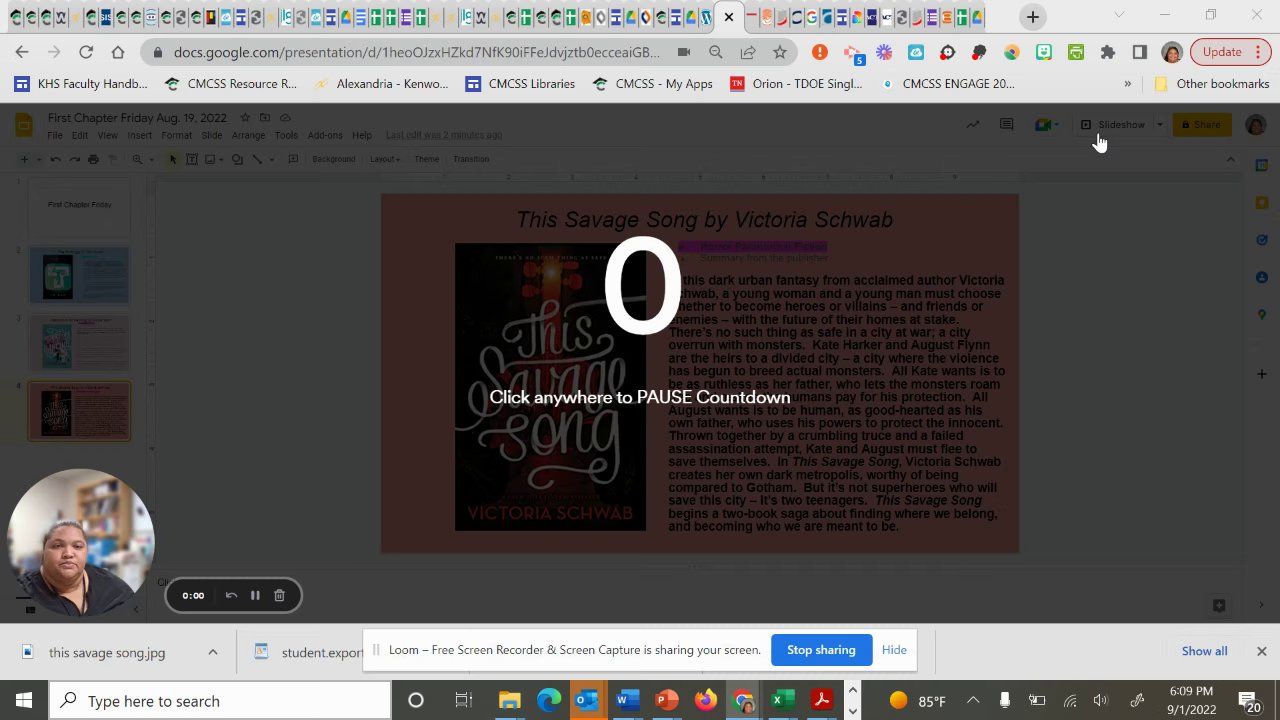Click the Transition toolbar button

coord(471,159)
